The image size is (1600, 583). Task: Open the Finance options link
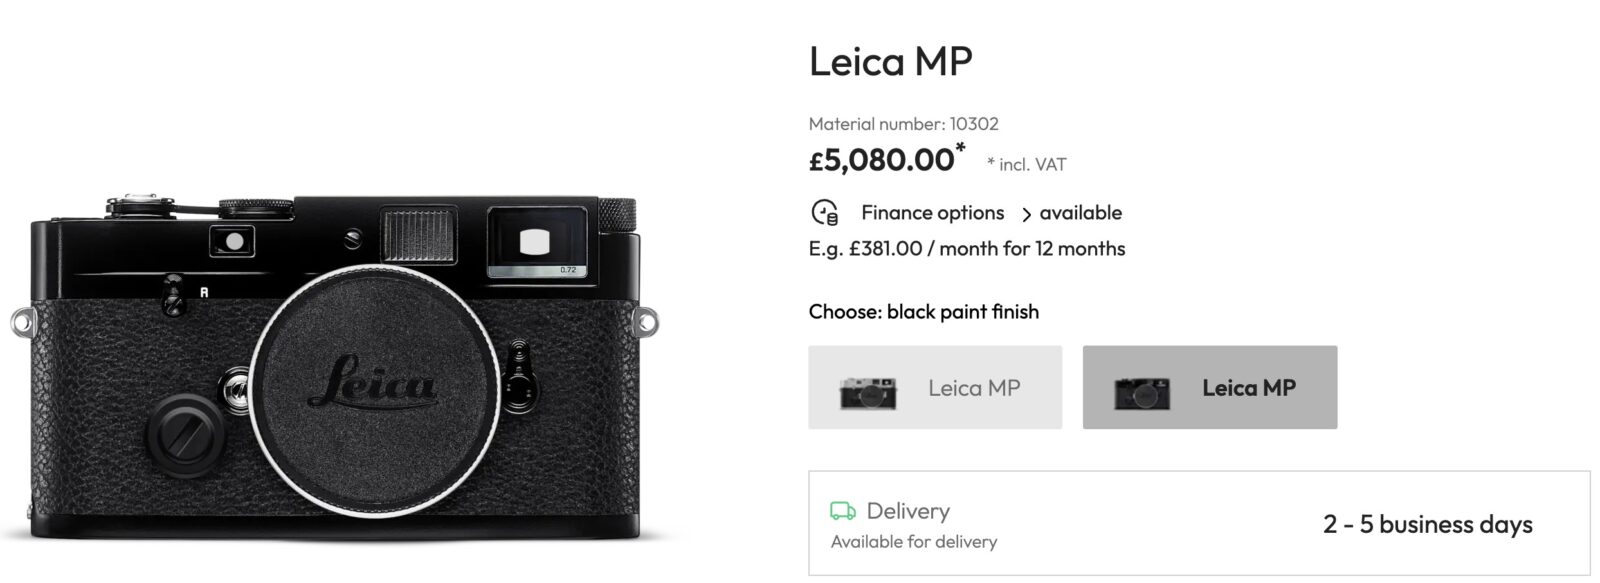pos(932,213)
